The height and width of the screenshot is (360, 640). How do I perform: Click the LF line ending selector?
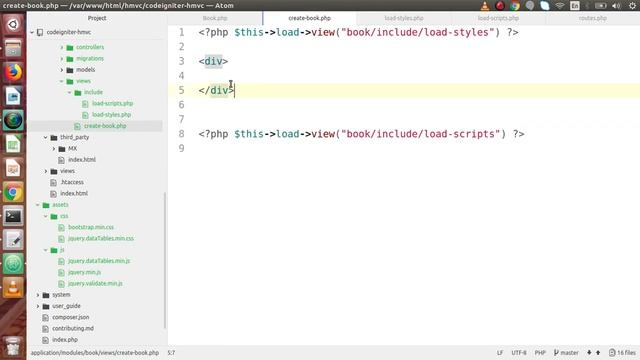click(500, 353)
